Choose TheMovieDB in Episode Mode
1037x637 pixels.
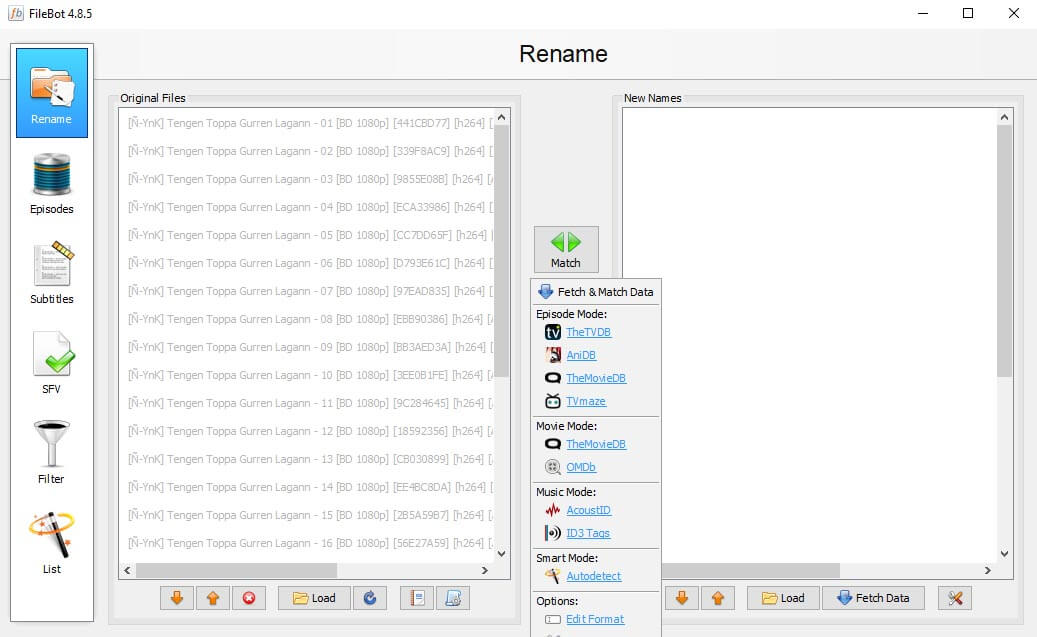(595, 378)
